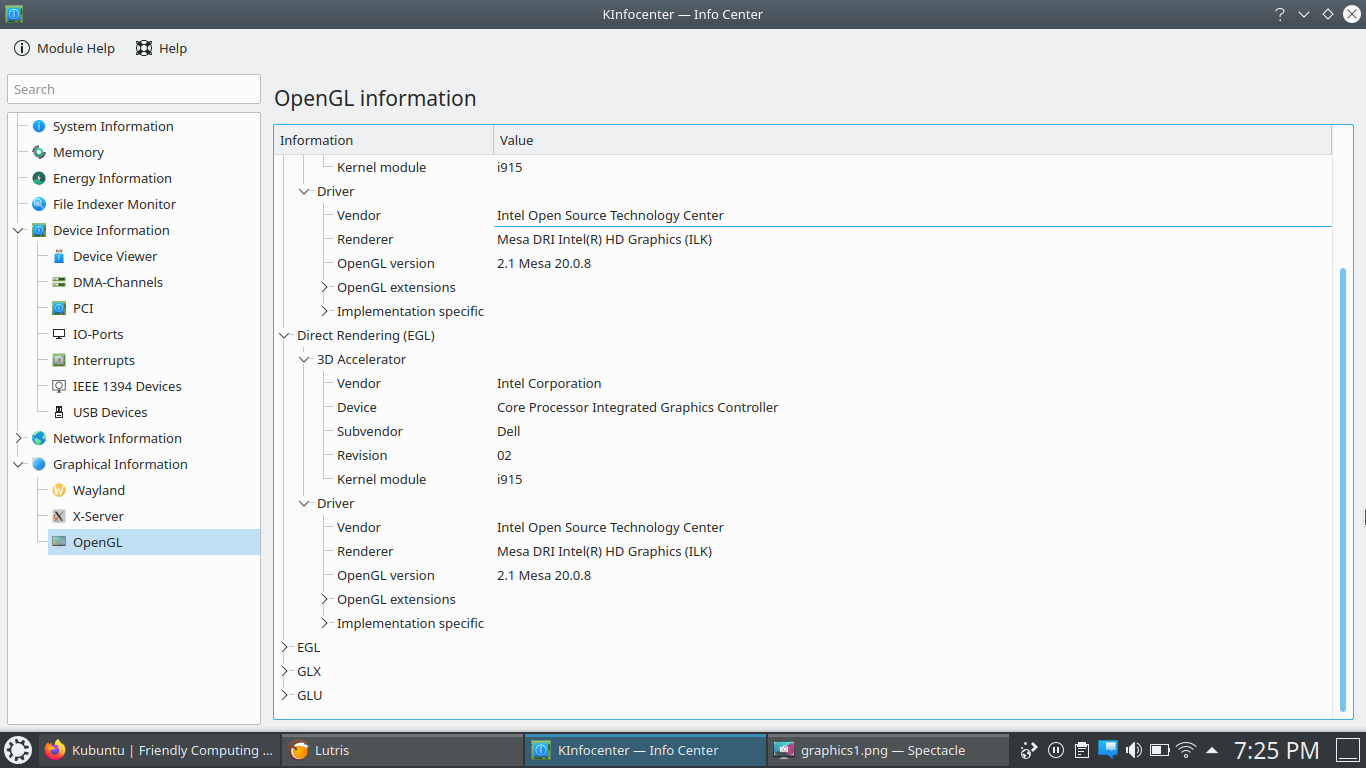Open Module Help
Screen dimensions: 1366x768
64,48
